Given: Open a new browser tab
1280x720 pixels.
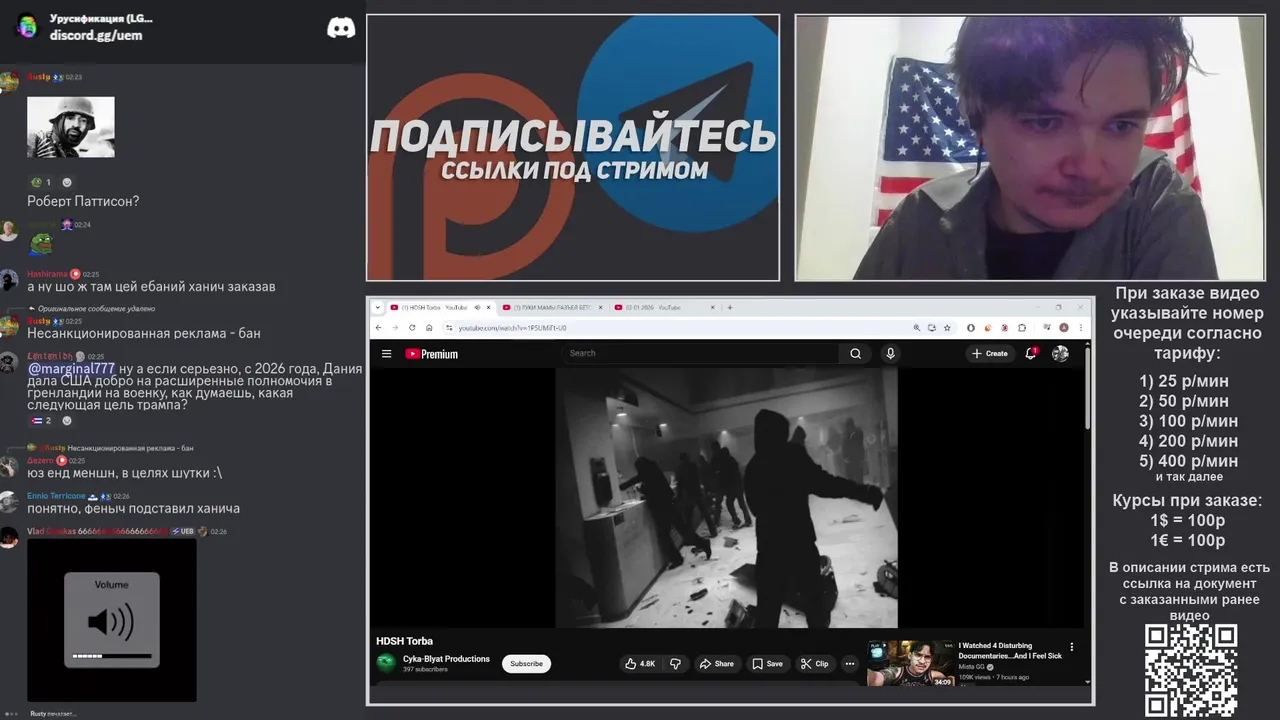Looking at the screenshot, I should coord(730,307).
